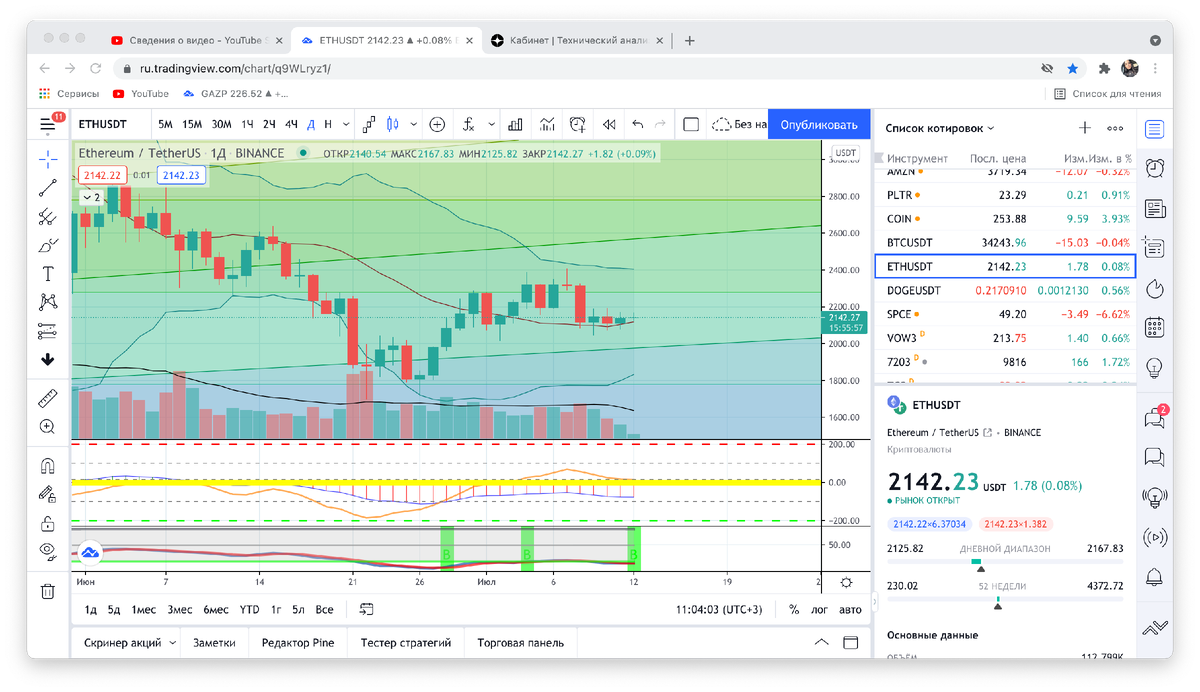Open a new browser tab
This screenshot has width=1200, height=692.
[x=690, y=41]
